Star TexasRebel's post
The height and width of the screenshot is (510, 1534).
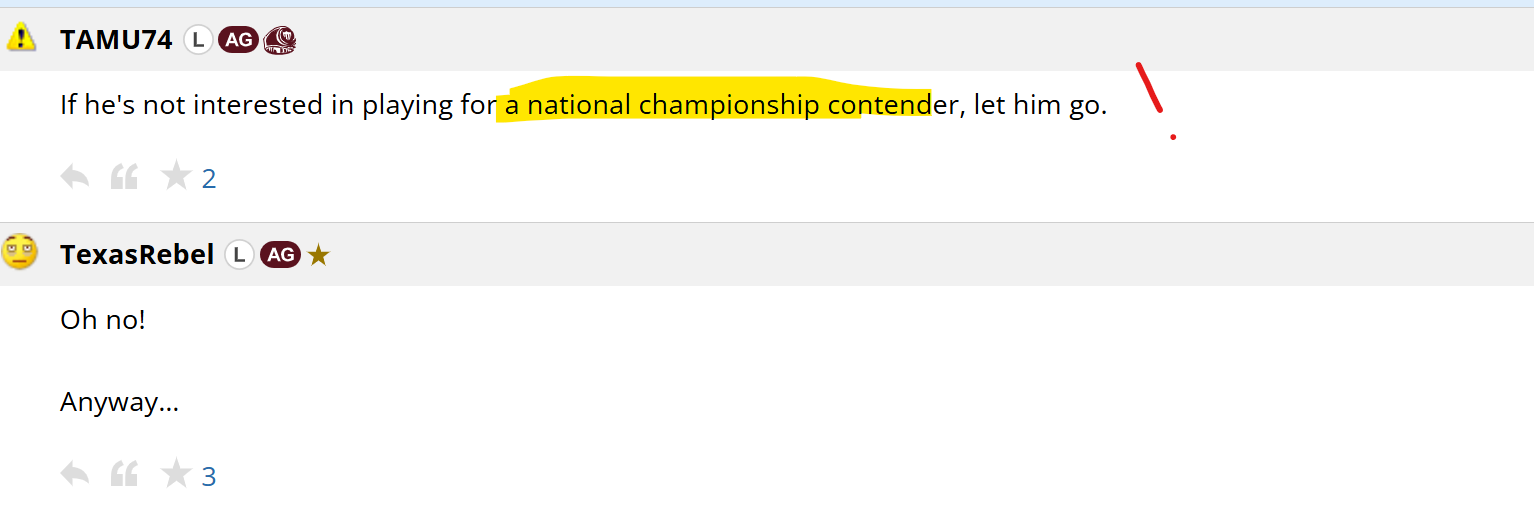pyautogui.click(x=176, y=473)
